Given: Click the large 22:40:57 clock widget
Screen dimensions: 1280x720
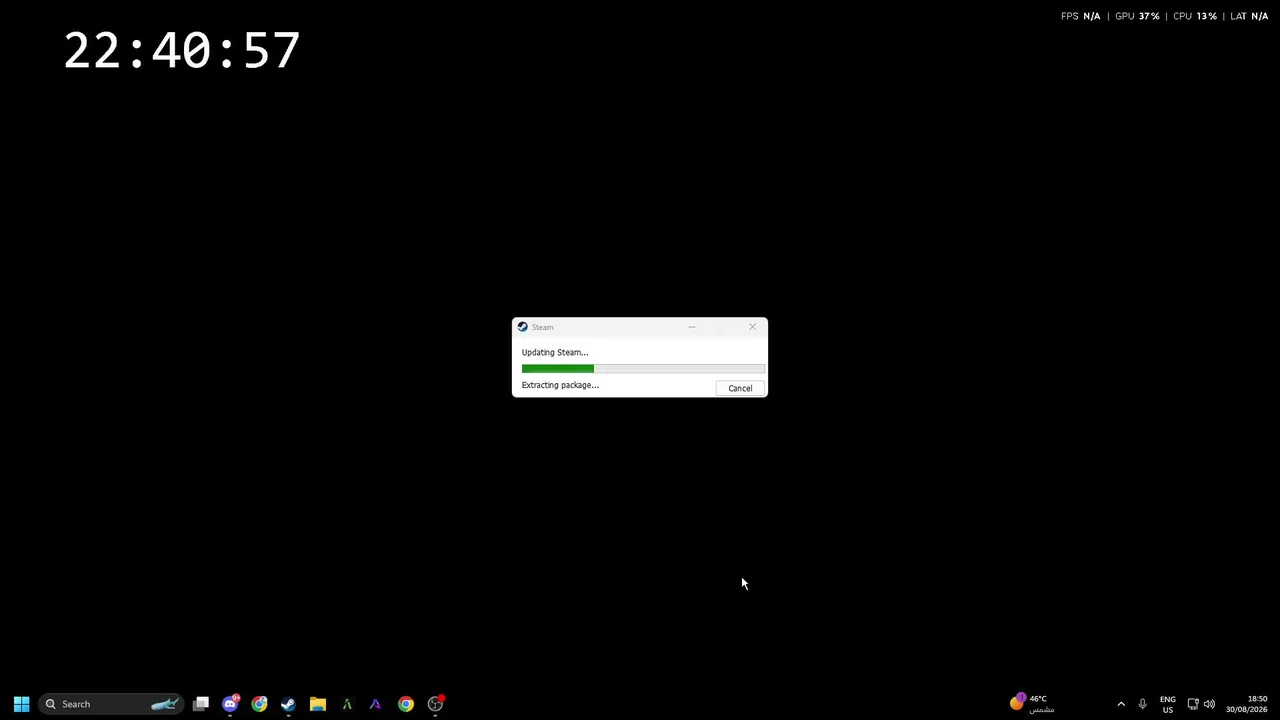Looking at the screenshot, I should (182, 50).
